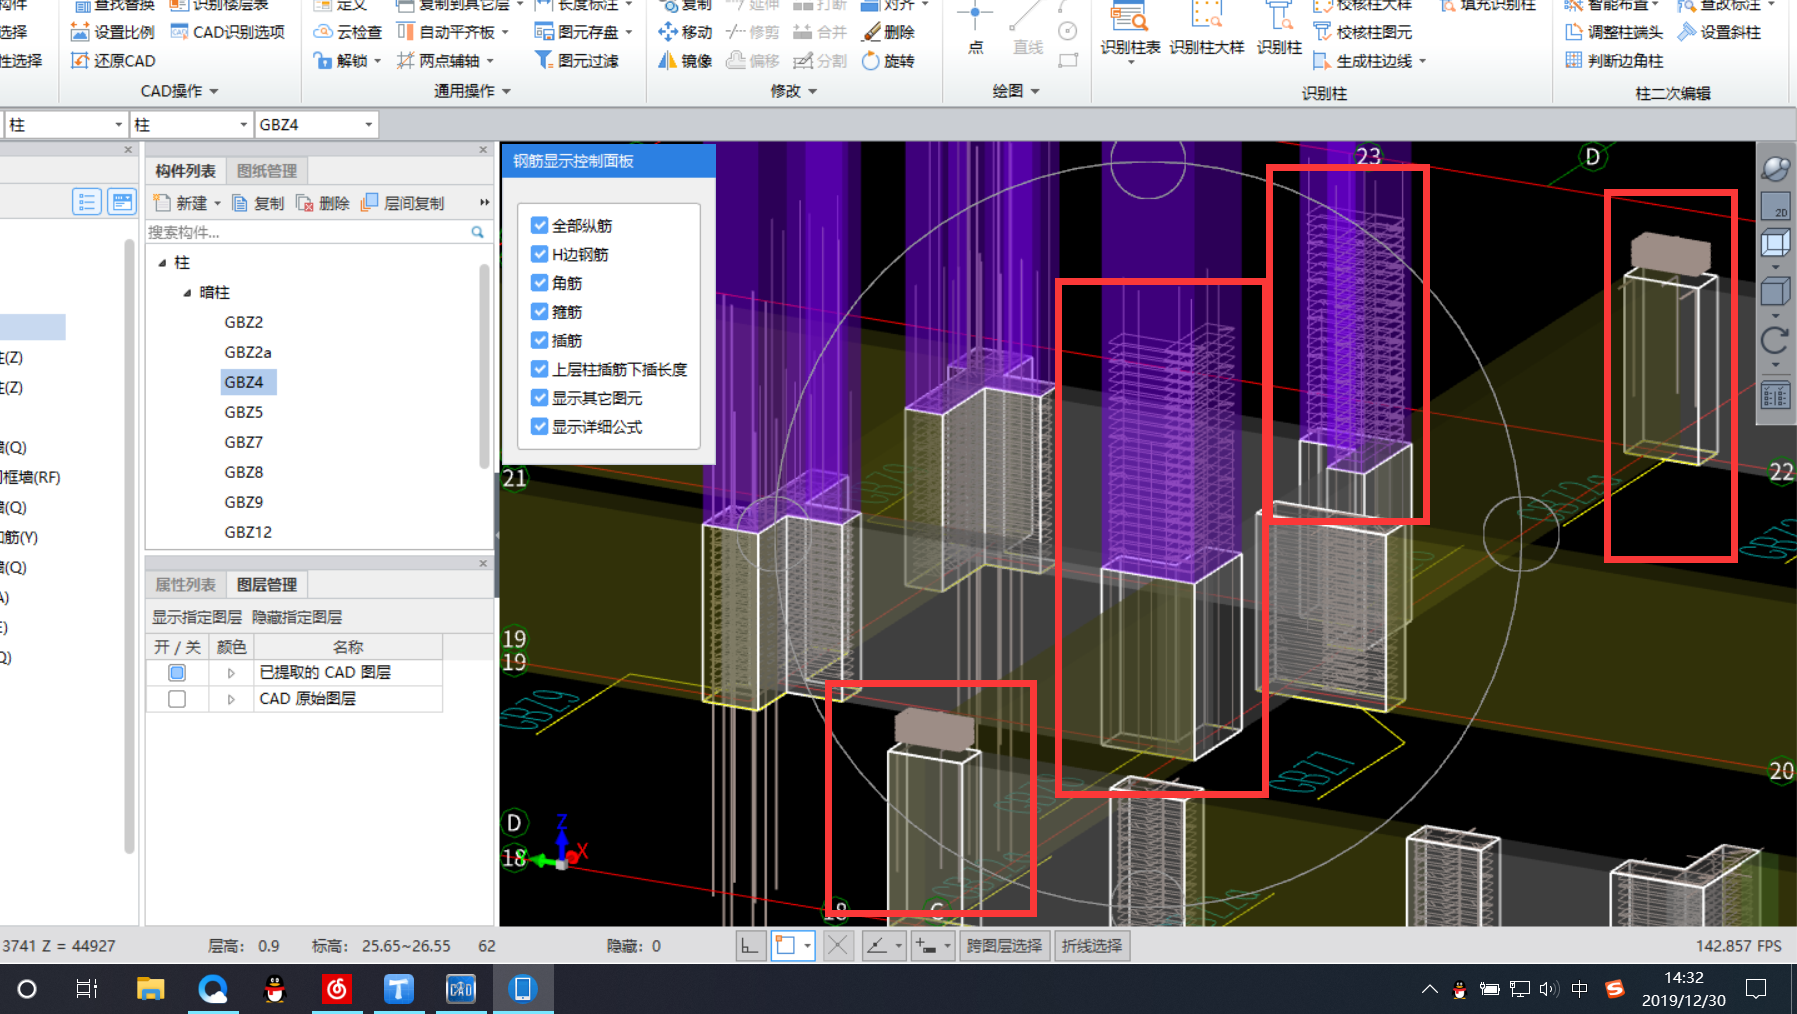The image size is (1797, 1014).
Task: Select the 移动 move tool
Action: coord(685,32)
